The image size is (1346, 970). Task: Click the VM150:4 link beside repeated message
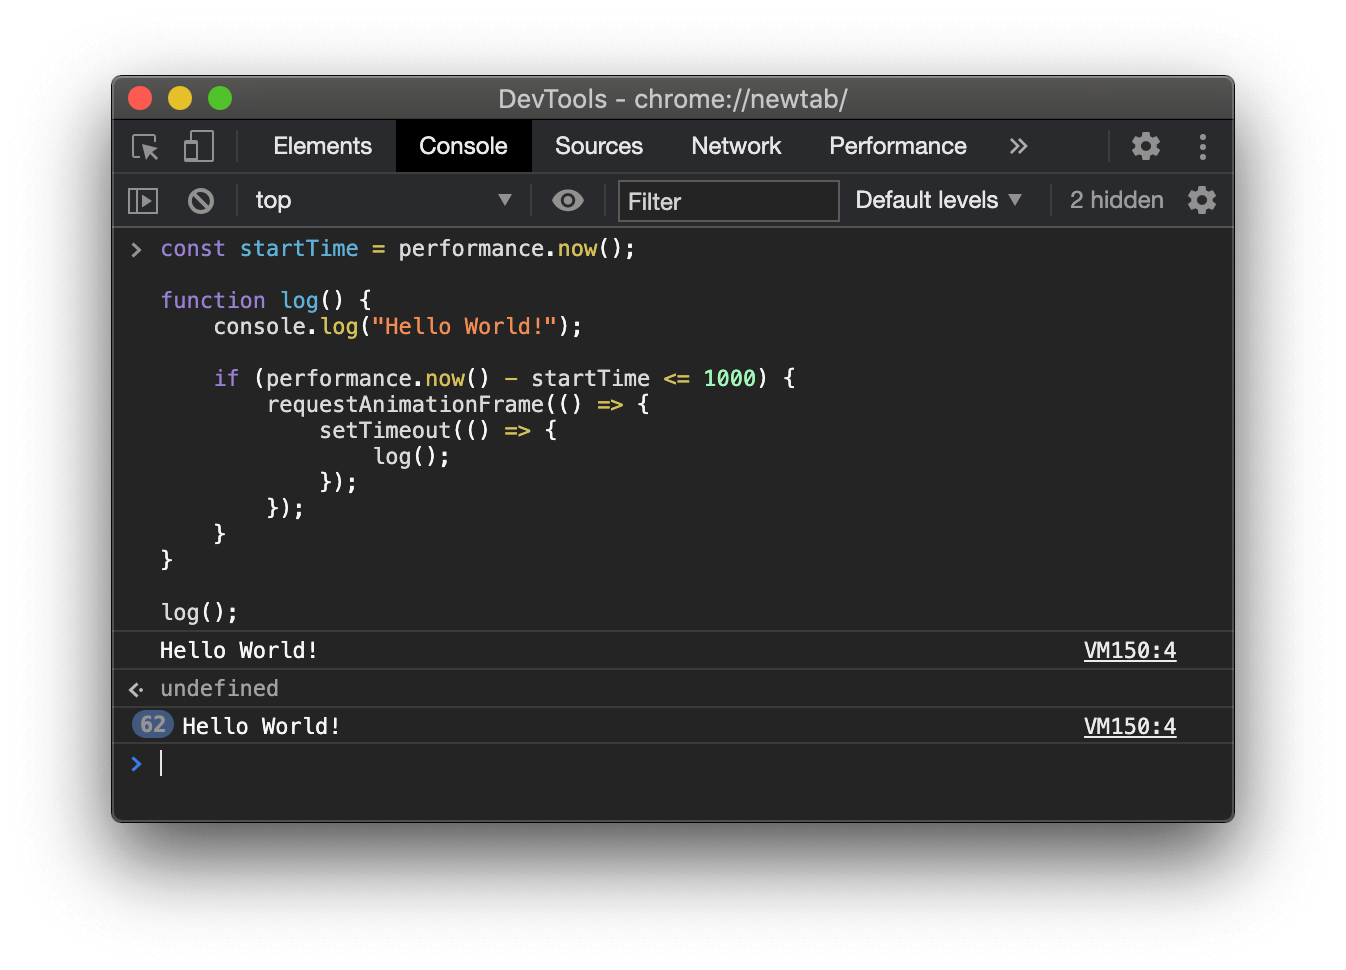[1129, 727]
